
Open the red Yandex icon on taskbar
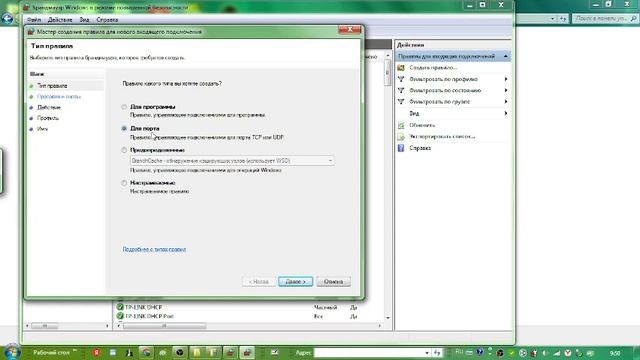(x=97, y=353)
